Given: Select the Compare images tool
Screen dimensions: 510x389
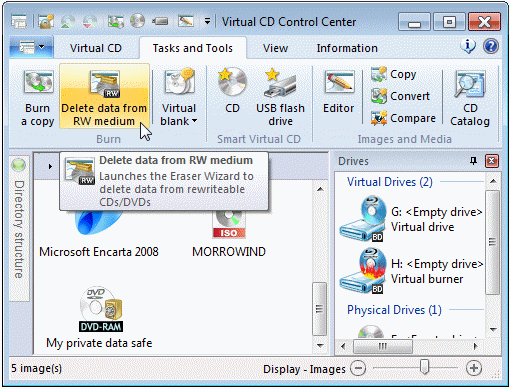Looking at the screenshot, I should pyautogui.click(x=403, y=118).
